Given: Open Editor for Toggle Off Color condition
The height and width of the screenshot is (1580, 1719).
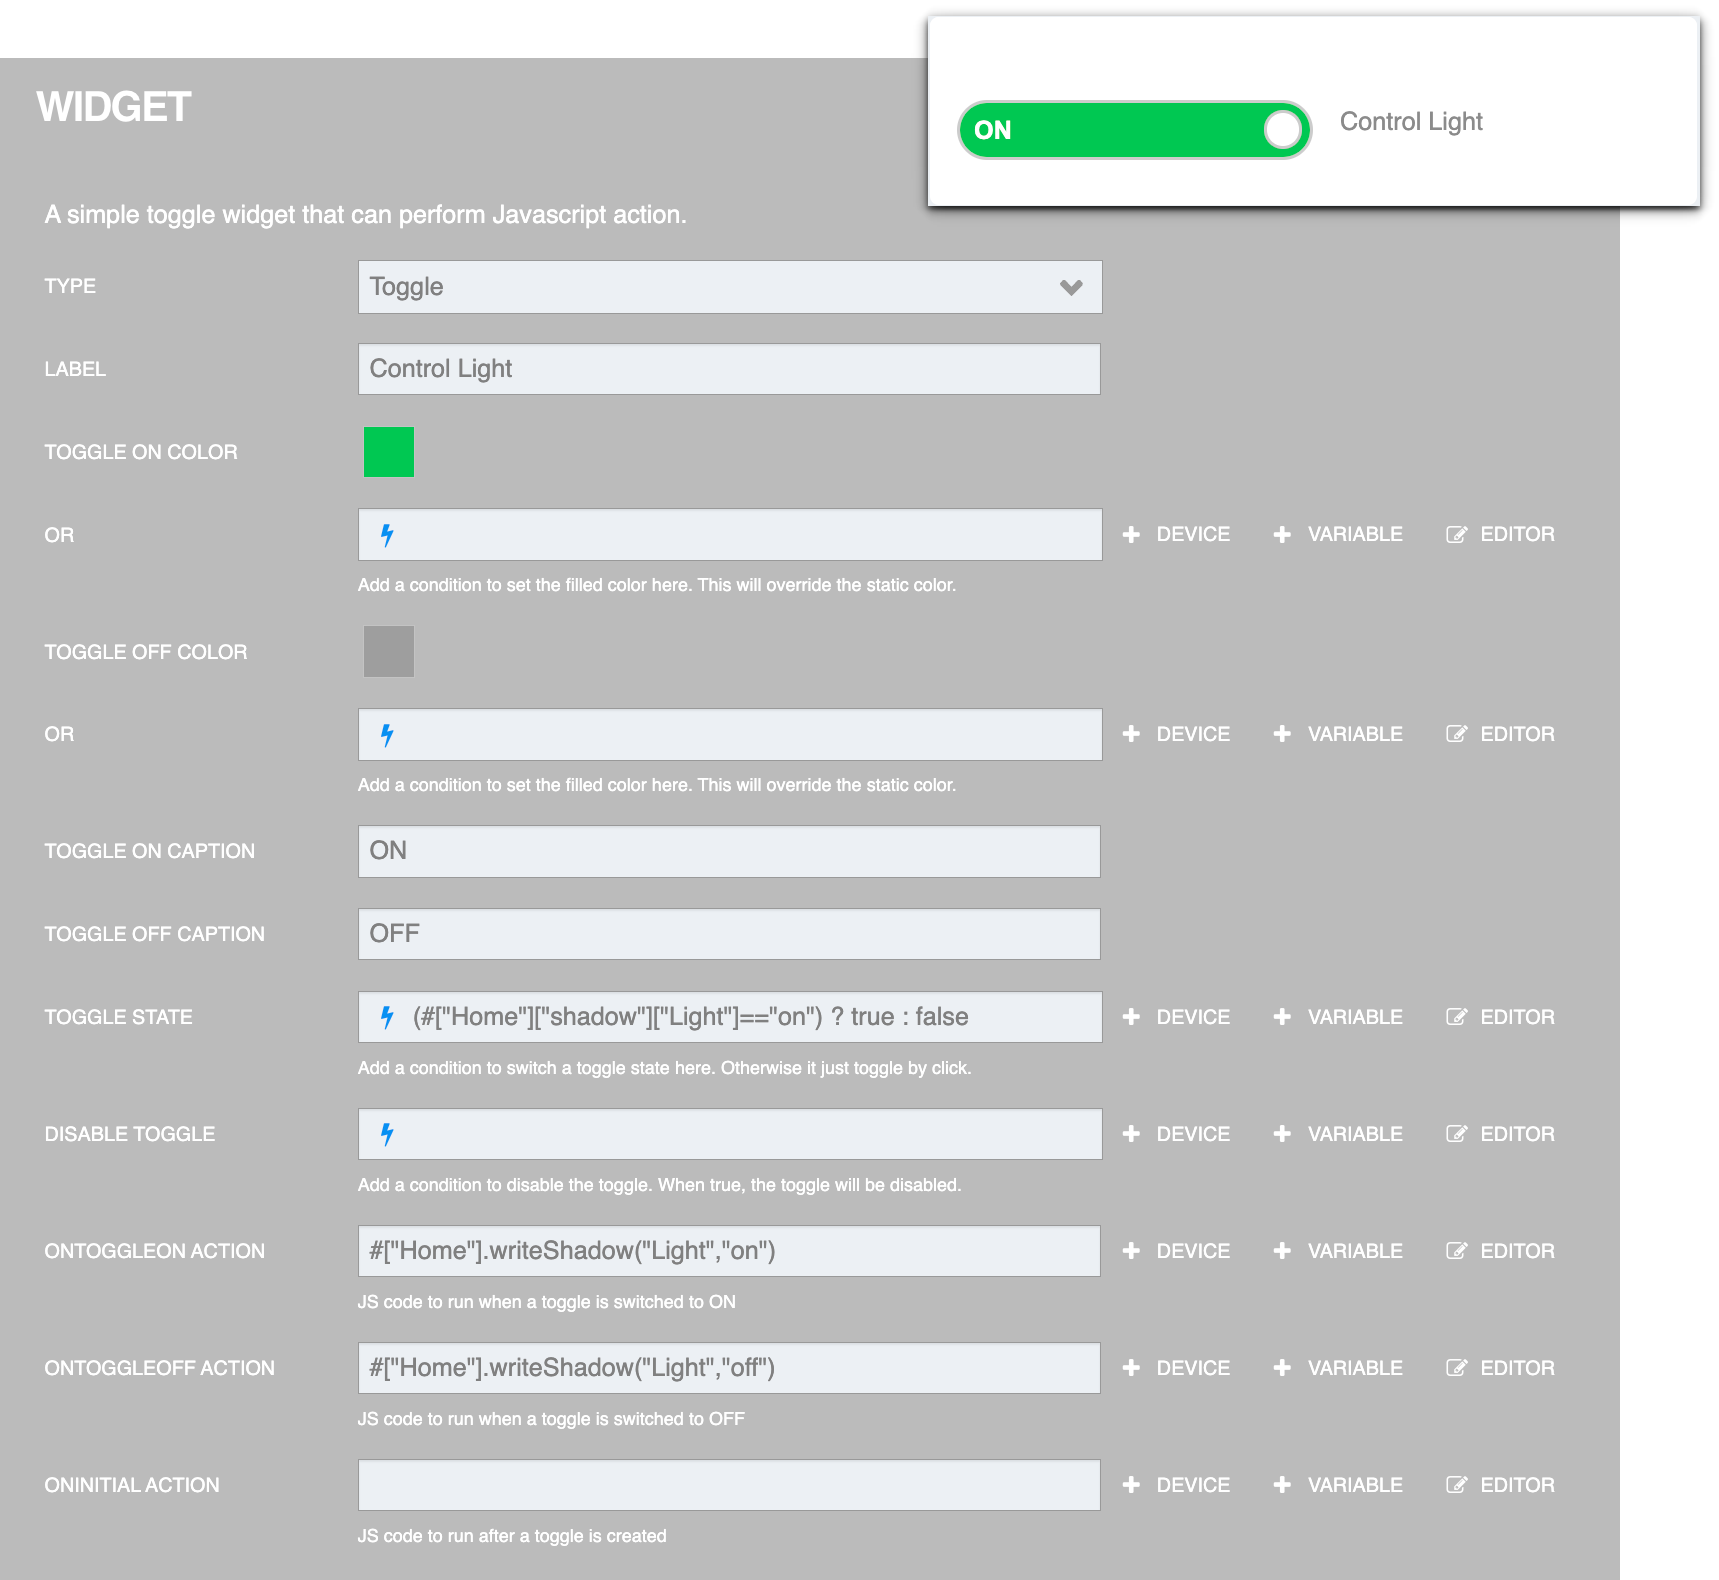Looking at the screenshot, I should (x=1500, y=734).
